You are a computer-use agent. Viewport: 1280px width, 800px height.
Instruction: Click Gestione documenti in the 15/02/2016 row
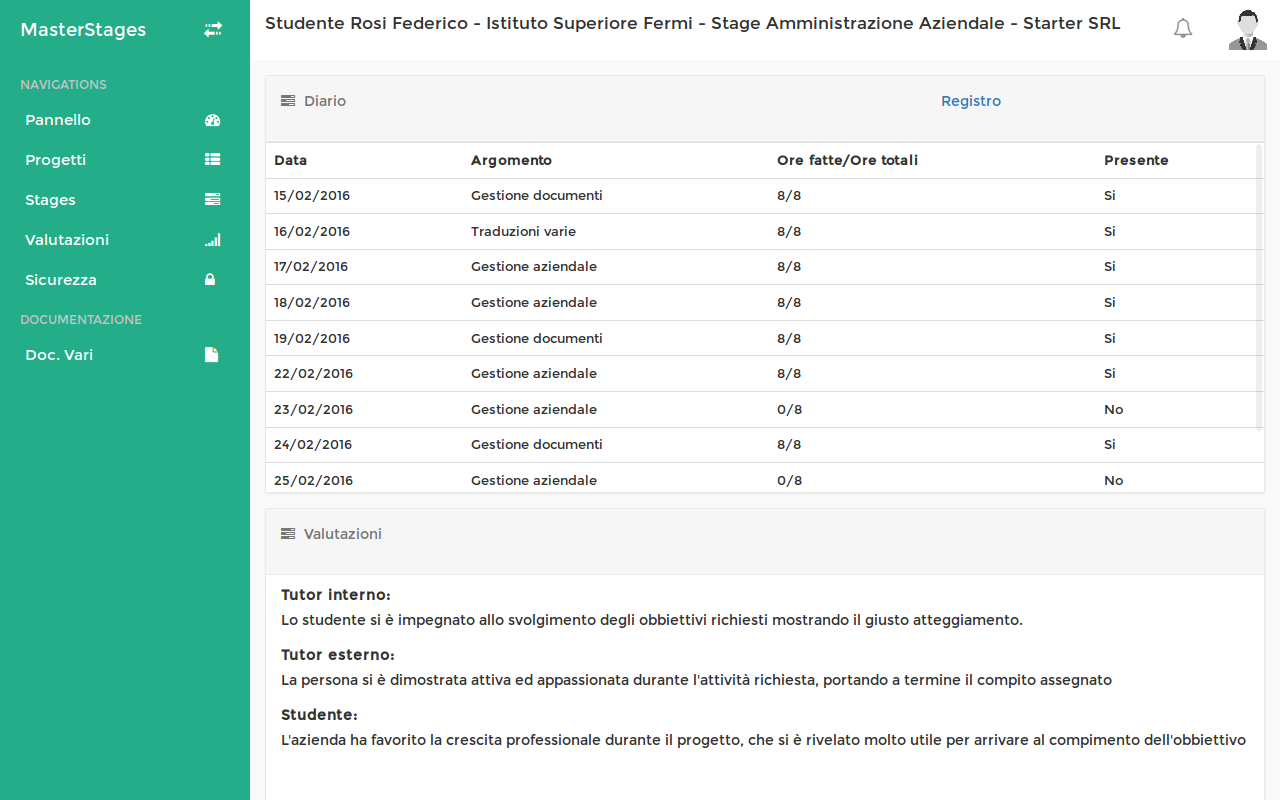click(537, 196)
